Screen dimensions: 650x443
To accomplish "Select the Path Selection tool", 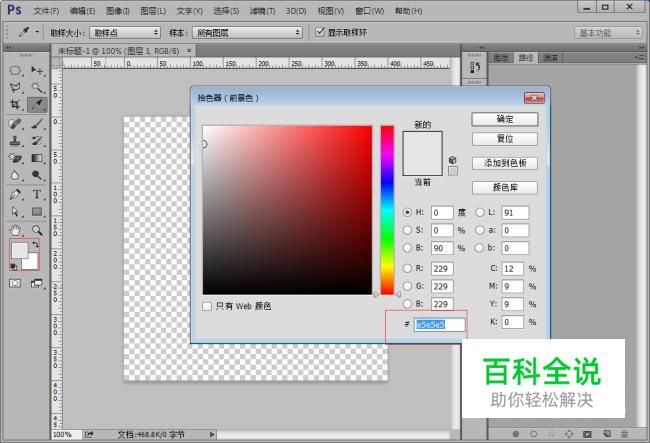I will [15, 212].
